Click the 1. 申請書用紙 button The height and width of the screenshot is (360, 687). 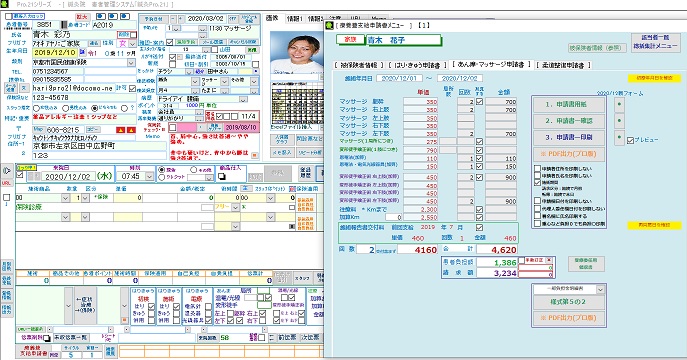pos(569,105)
